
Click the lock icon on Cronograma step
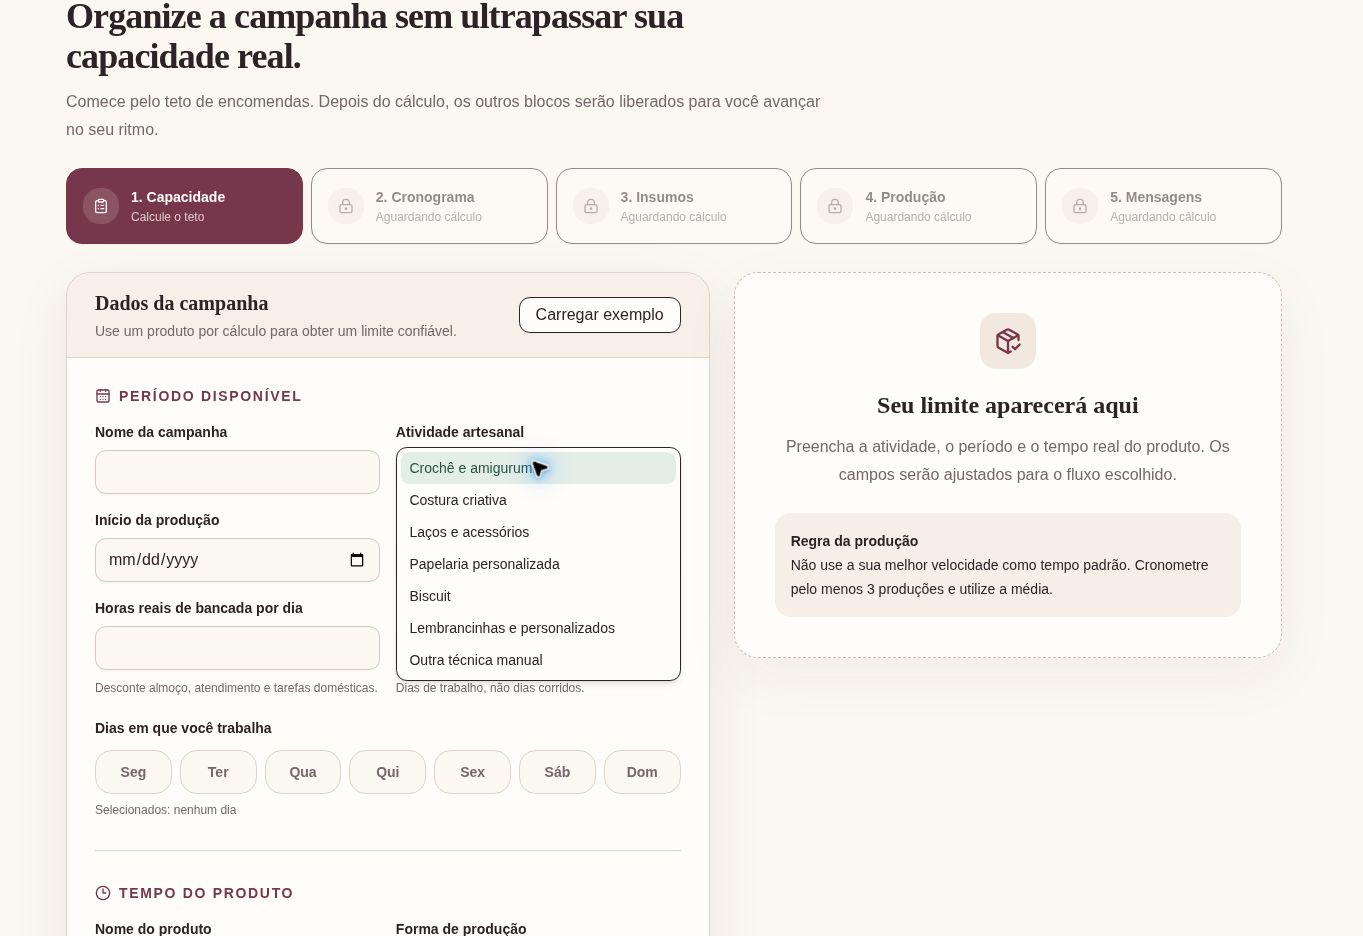[346, 206]
